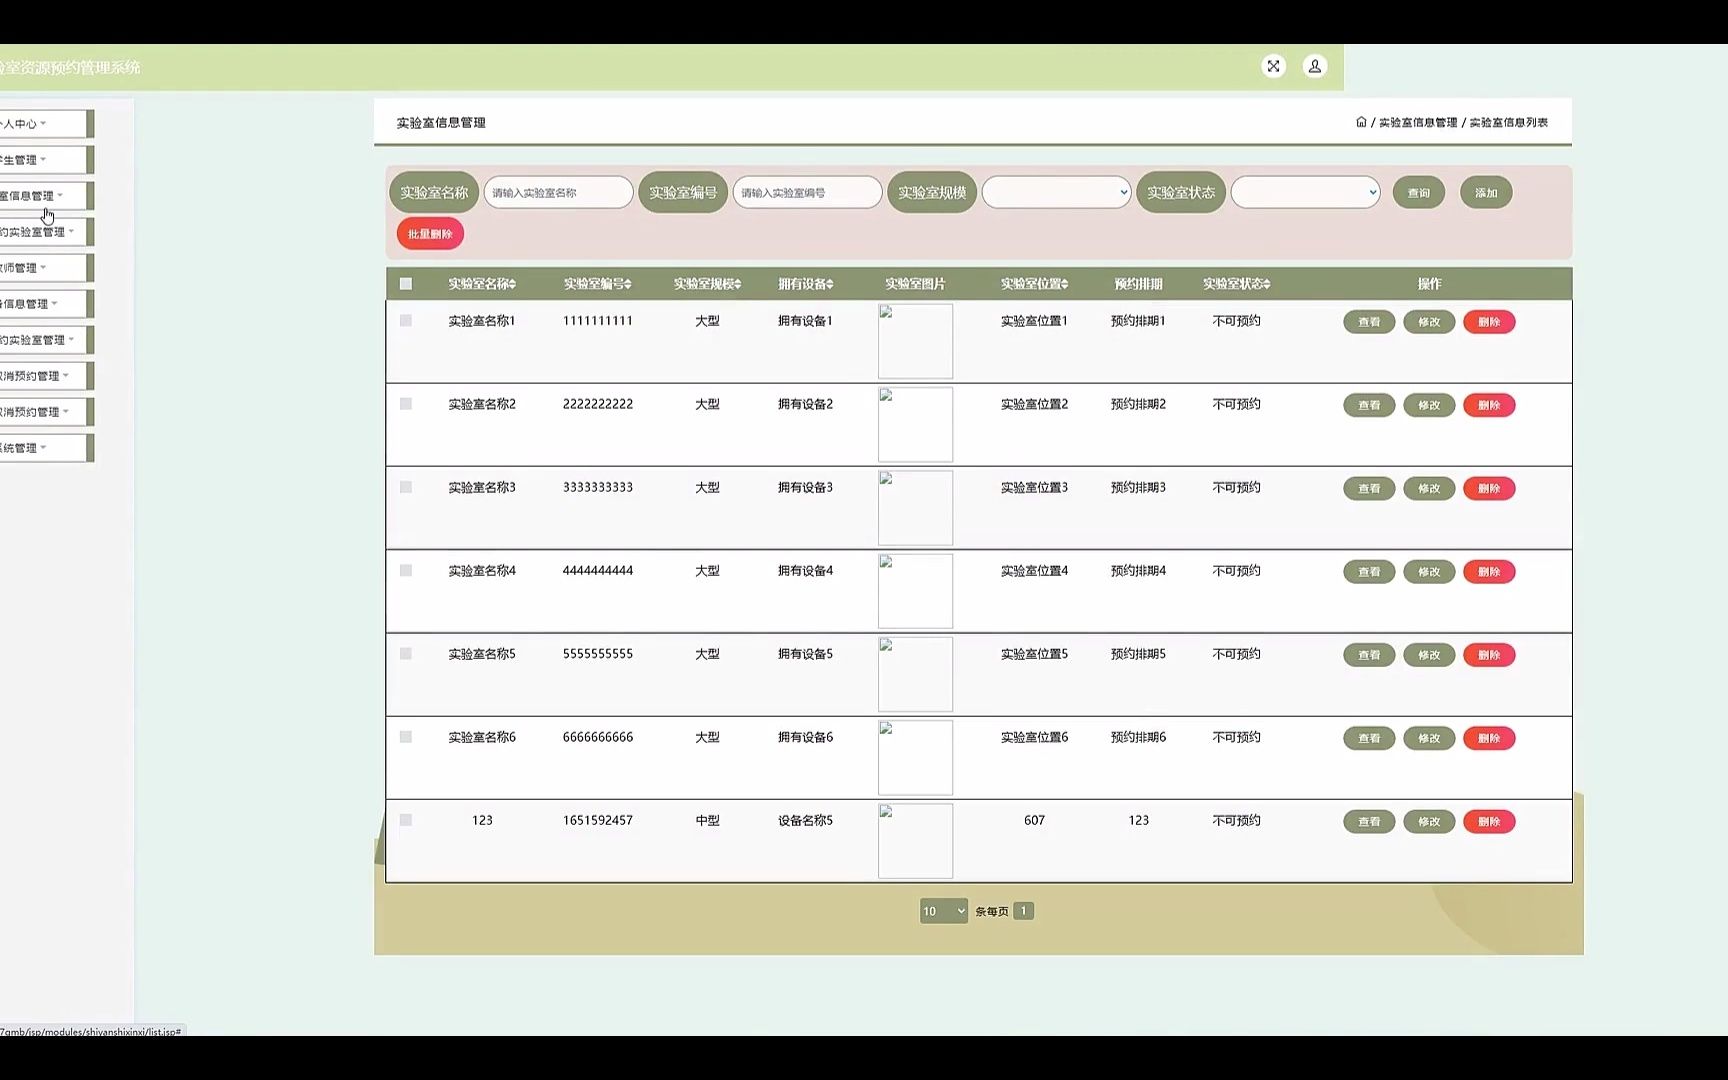Delete 实验室名称3 with 删除 button
The image size is (1728, 1080).
(x=1489, y=488)
